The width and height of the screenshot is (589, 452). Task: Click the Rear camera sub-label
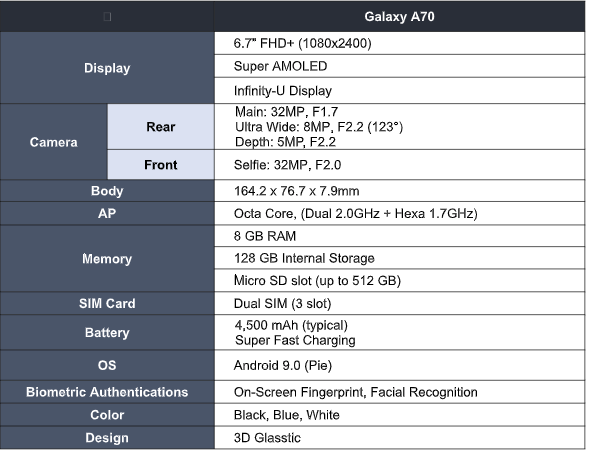161,127
